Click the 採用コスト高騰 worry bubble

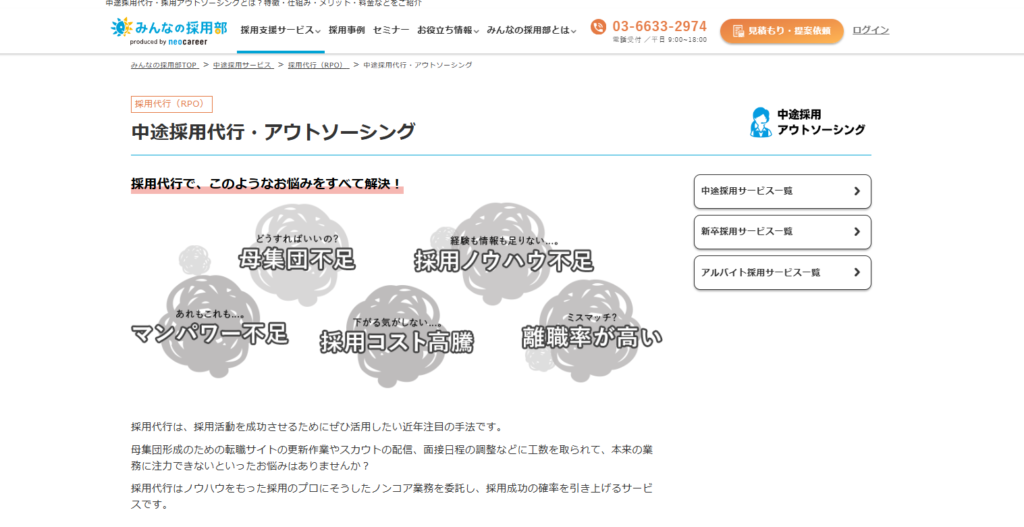pyautogui.click(x=396, y=335)
